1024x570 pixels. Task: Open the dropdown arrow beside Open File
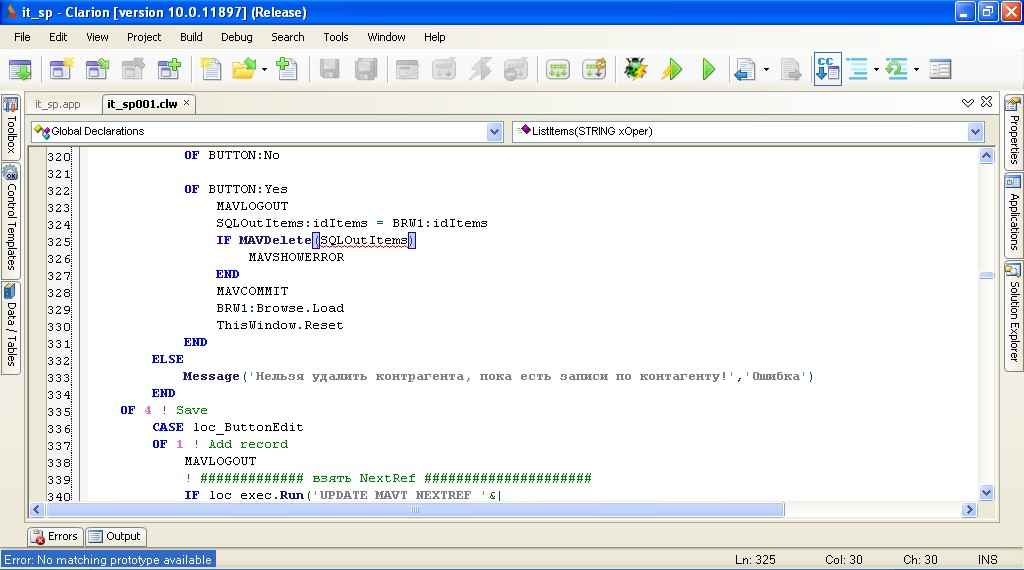265,70
